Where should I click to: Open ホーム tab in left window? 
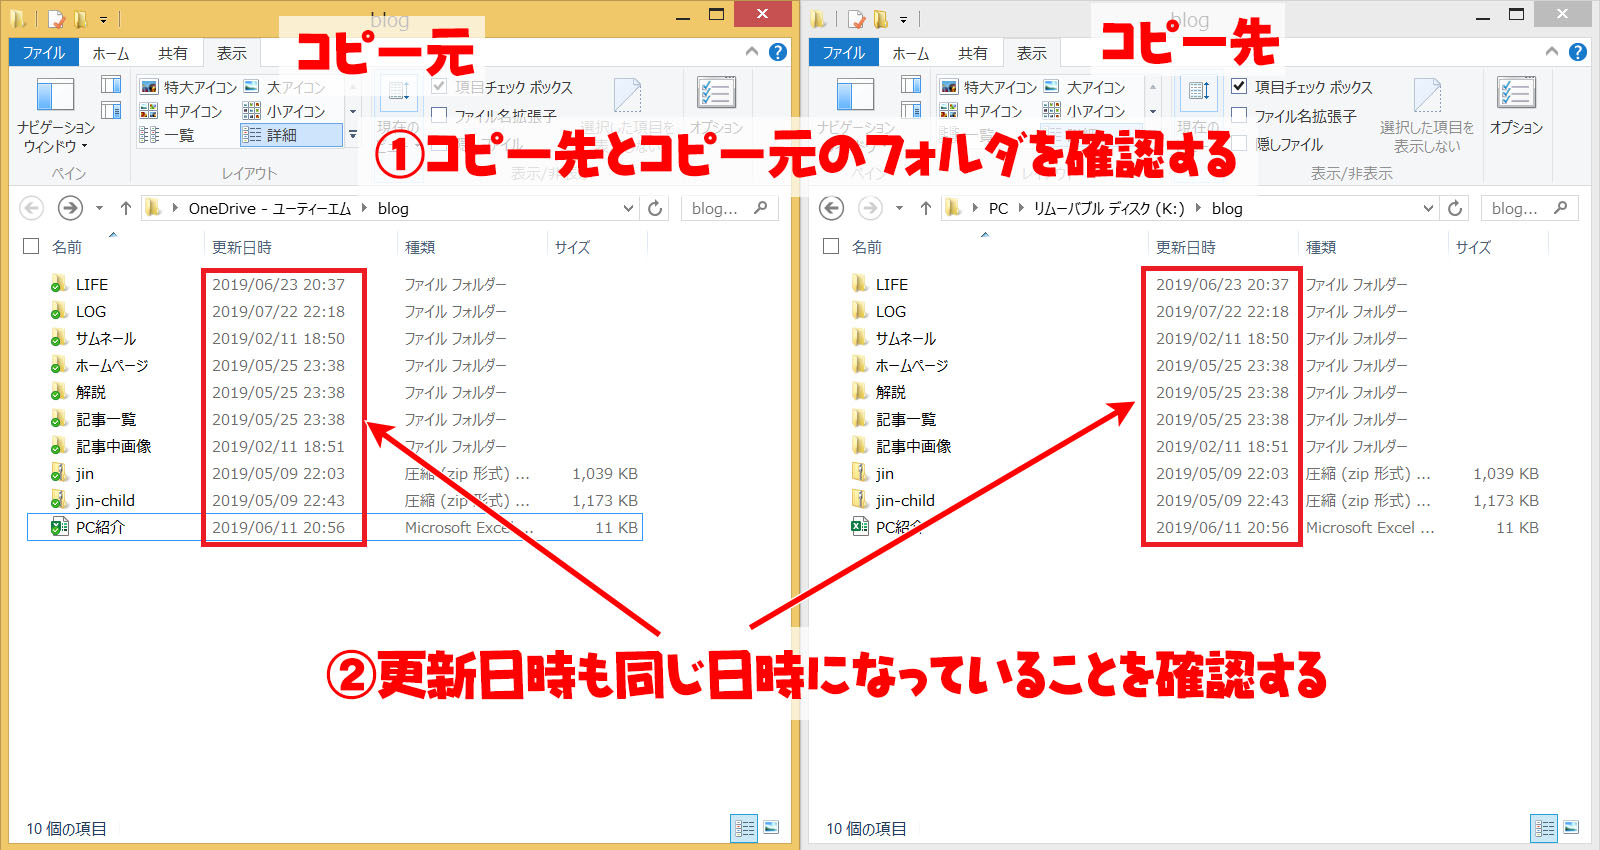pos(111,53)
